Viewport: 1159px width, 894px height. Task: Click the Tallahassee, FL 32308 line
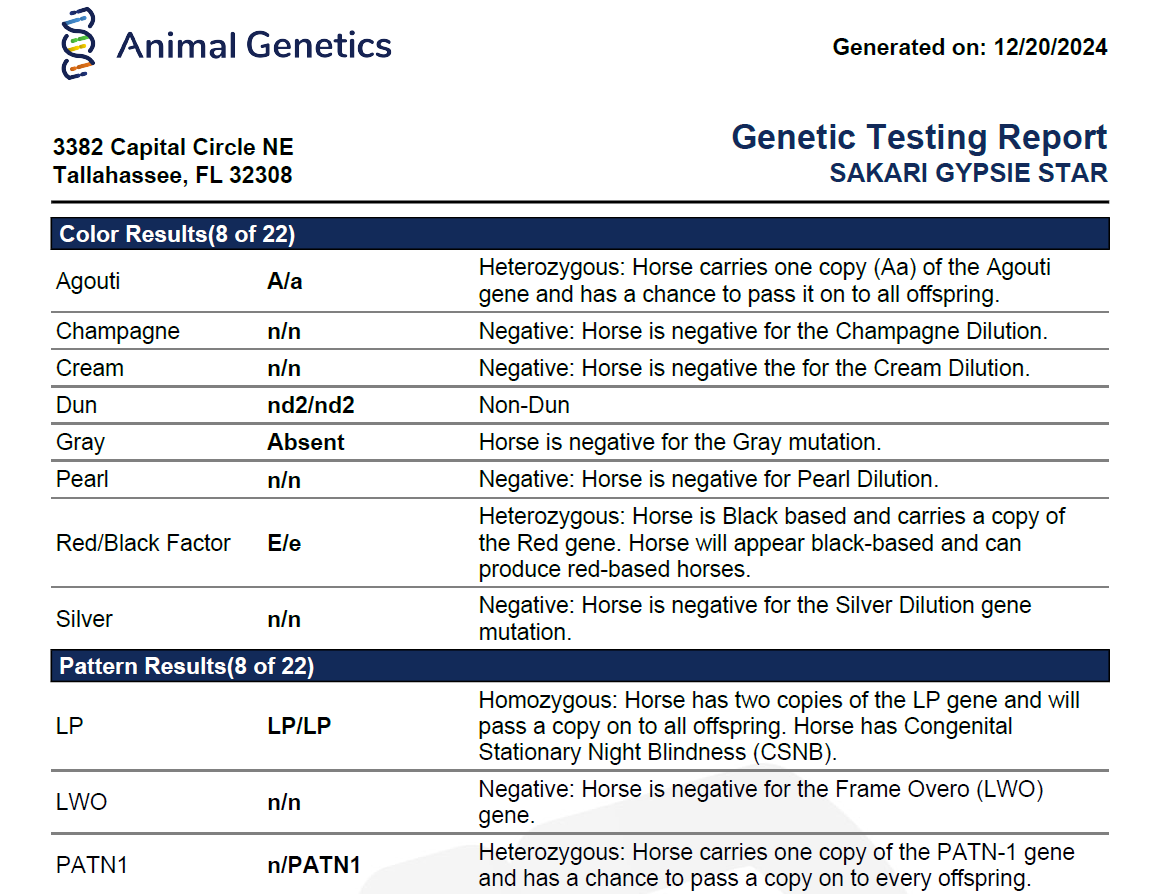click(172, 175)
